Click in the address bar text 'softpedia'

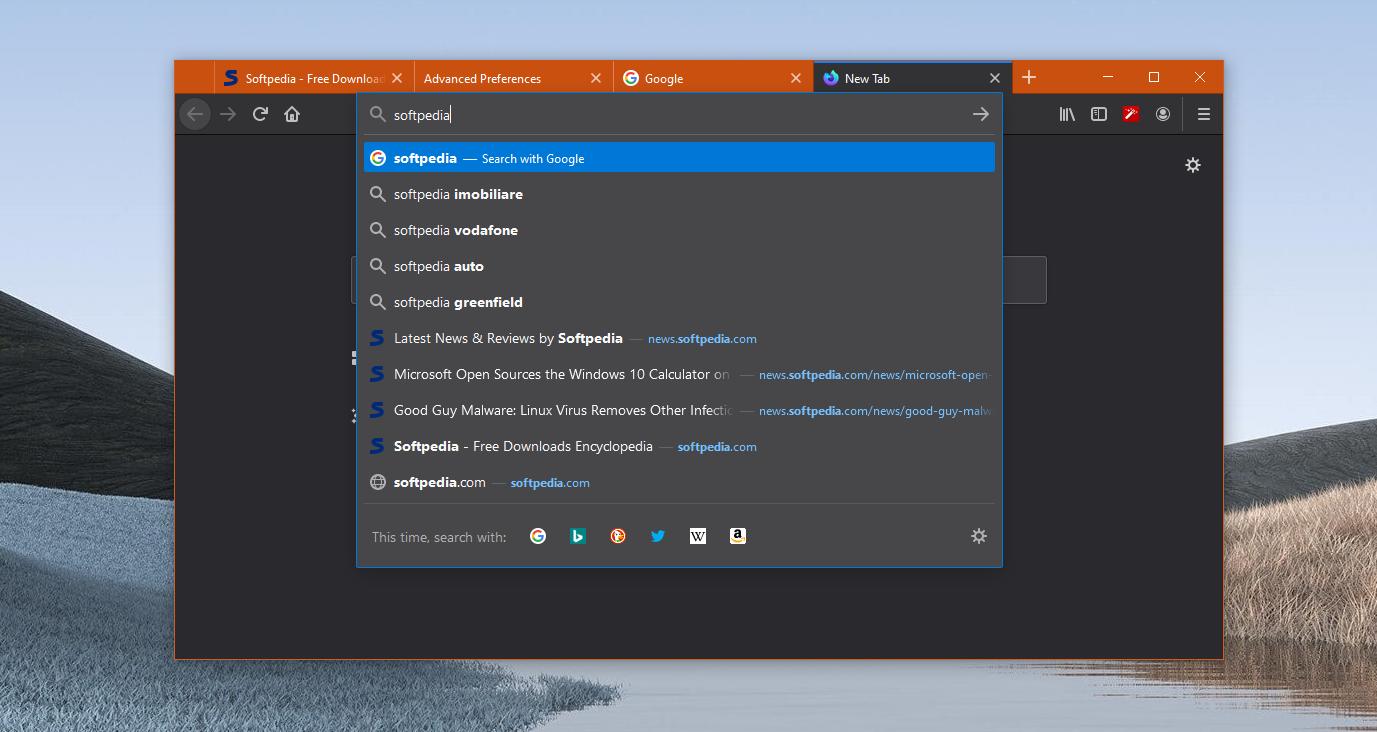422,115
